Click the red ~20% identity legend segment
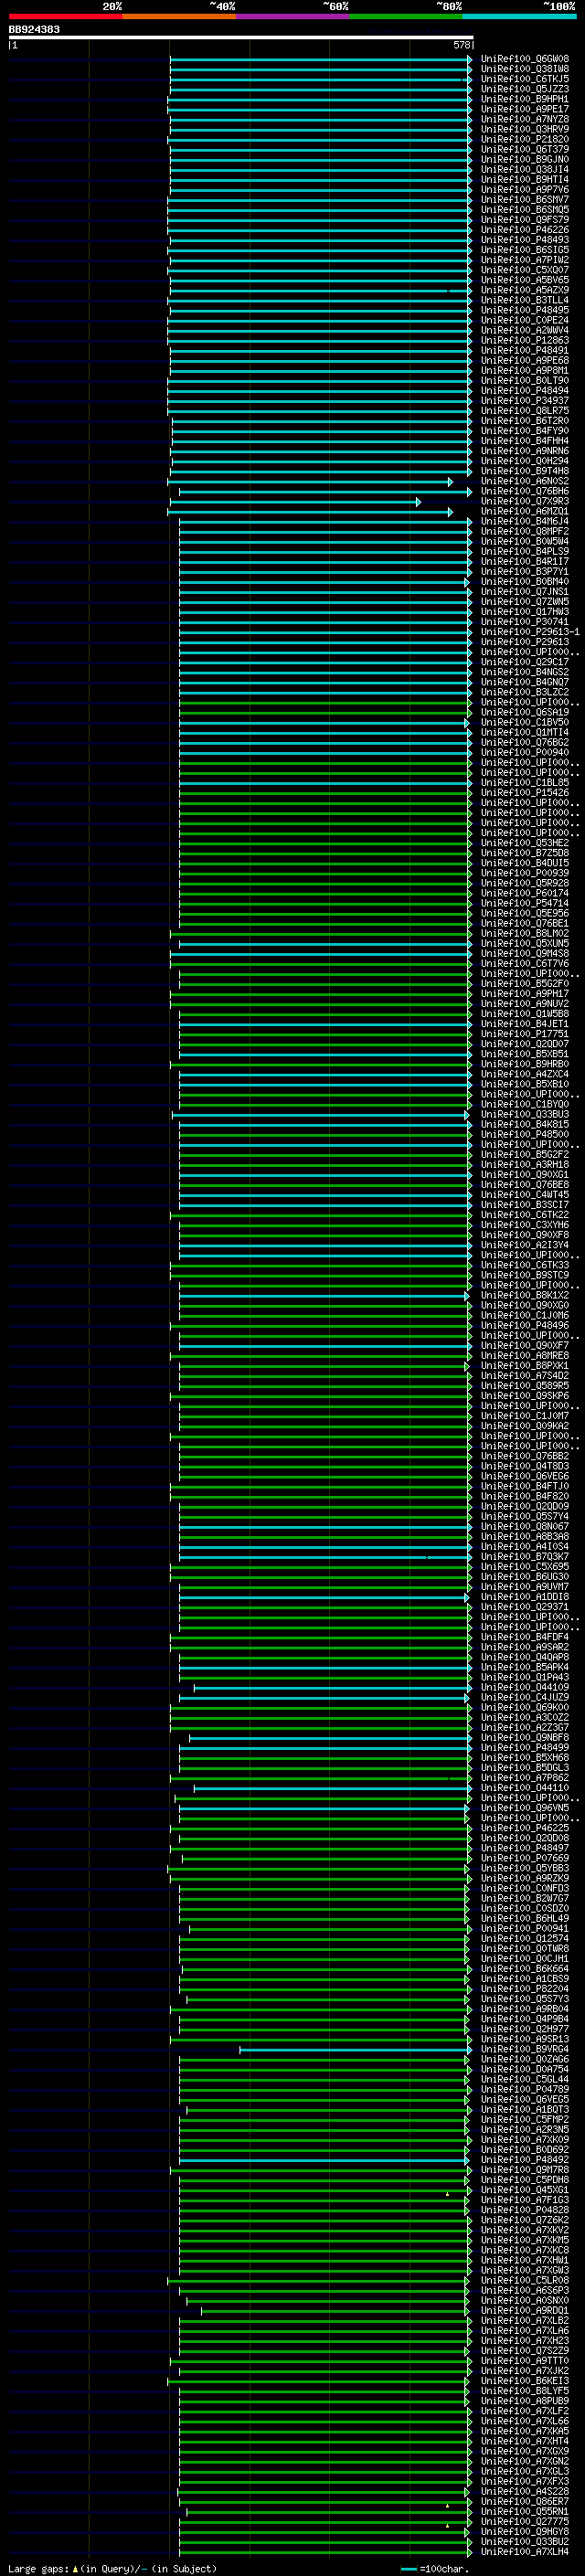Image resolution: width=585 pixels, height=2576 pixels. click(x=65, y=16)
